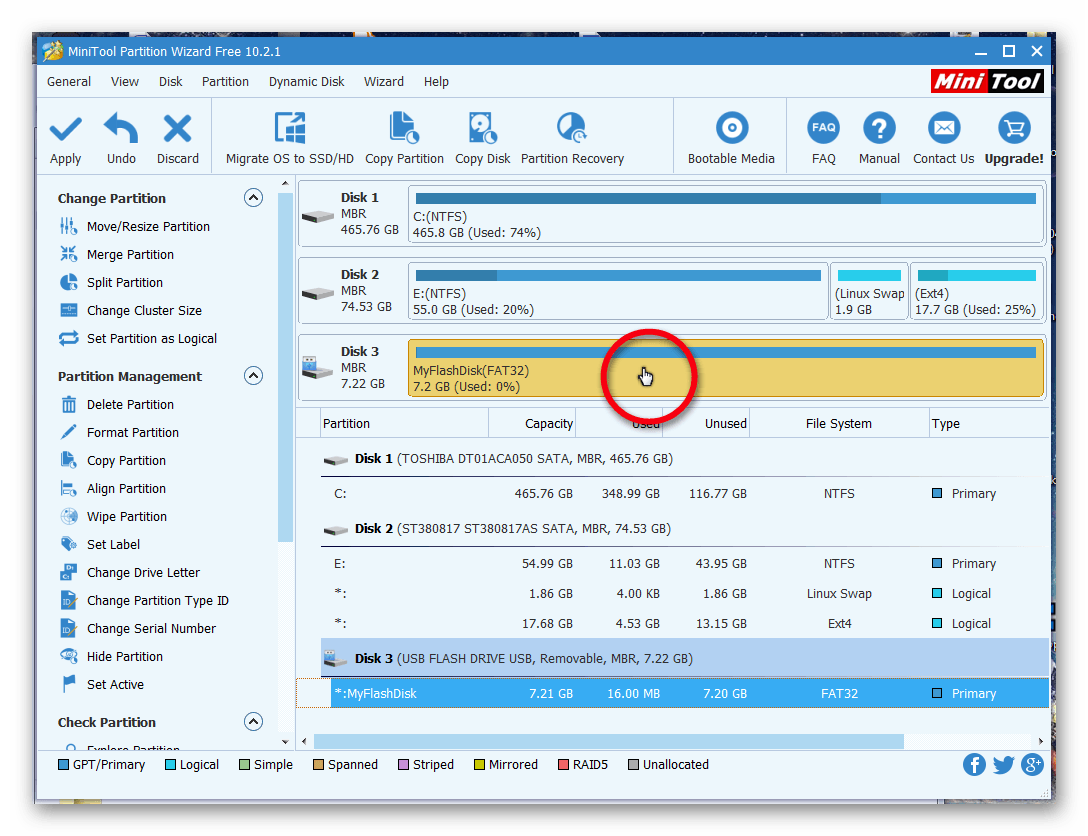The width and height of the screenshot is (1088, 836).
Task: Click Format Partition in sidebar
Action: 132,433
